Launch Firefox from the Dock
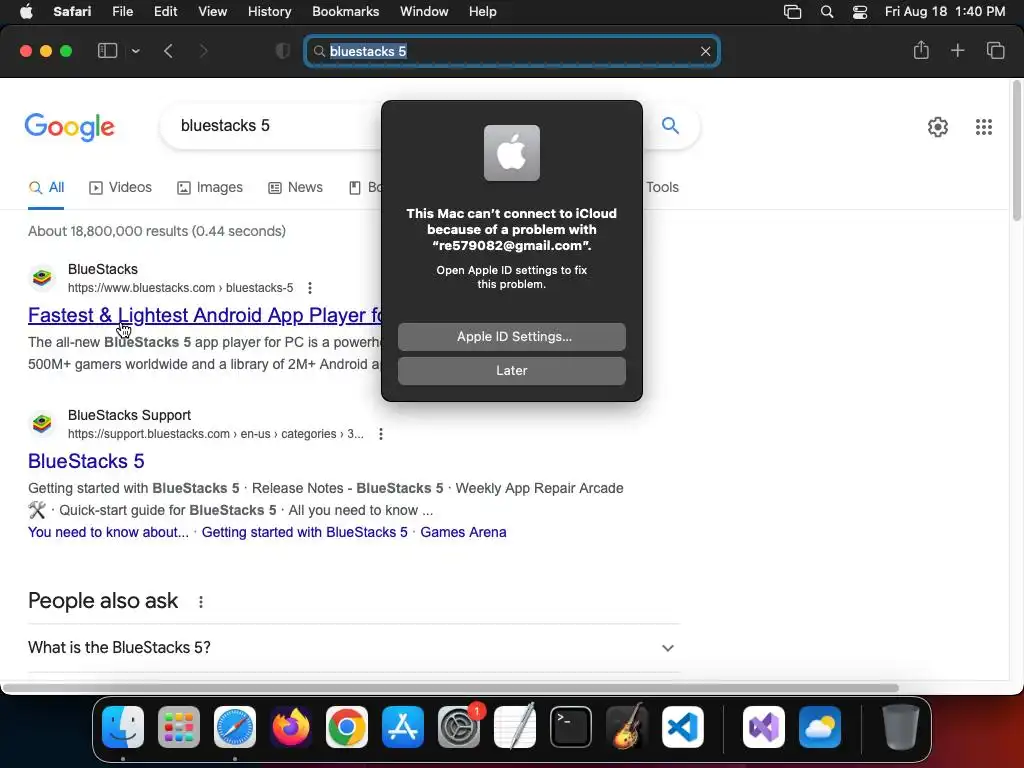The height and width of the screenshot is (768, 1024). coord(291,727)
